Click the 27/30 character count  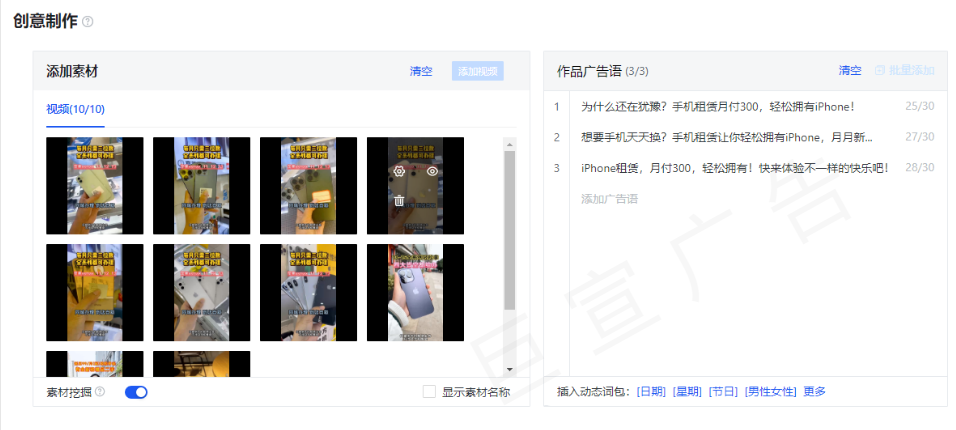[x=919, y=137]
